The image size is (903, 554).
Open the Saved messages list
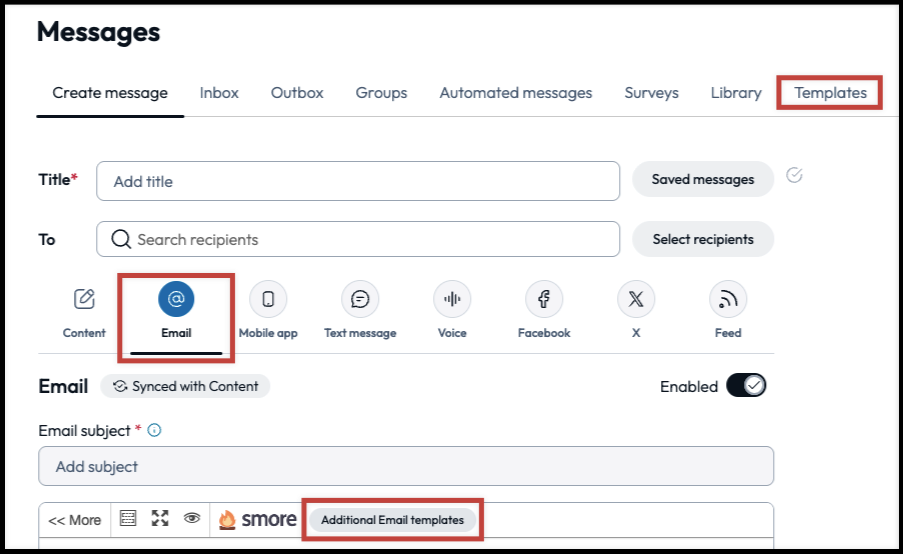[703, 180]
